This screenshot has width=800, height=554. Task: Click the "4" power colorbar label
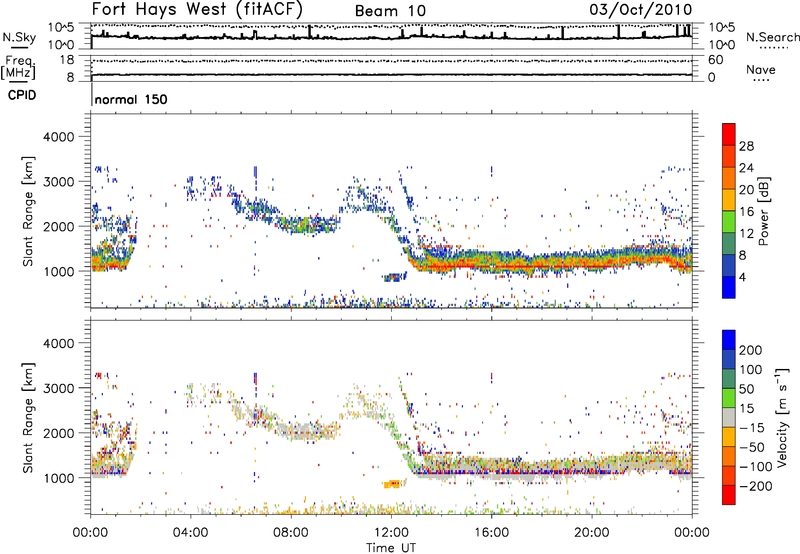[743, 277]
